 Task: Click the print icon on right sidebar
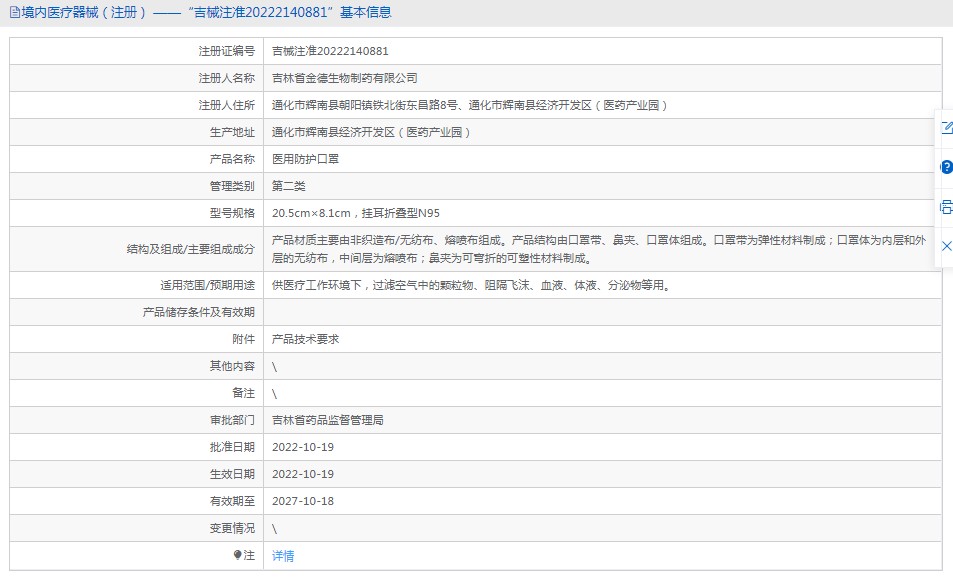[x=946, y=207]
